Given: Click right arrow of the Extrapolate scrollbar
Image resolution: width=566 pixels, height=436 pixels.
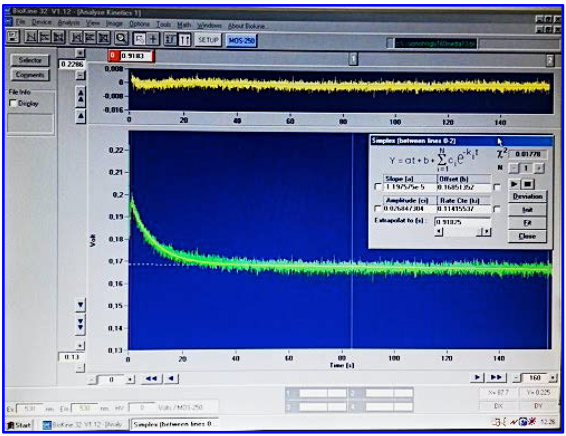Looking at the screenshot, I should click(x=487, y=231).
